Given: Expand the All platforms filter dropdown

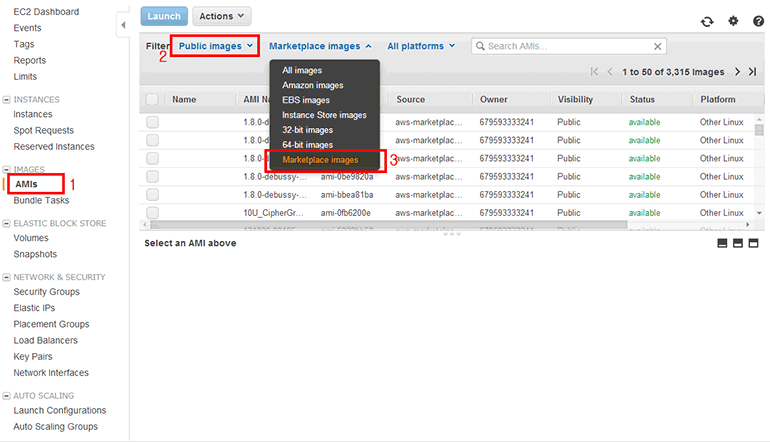Looking at the screenshot, I should [421, 46].
